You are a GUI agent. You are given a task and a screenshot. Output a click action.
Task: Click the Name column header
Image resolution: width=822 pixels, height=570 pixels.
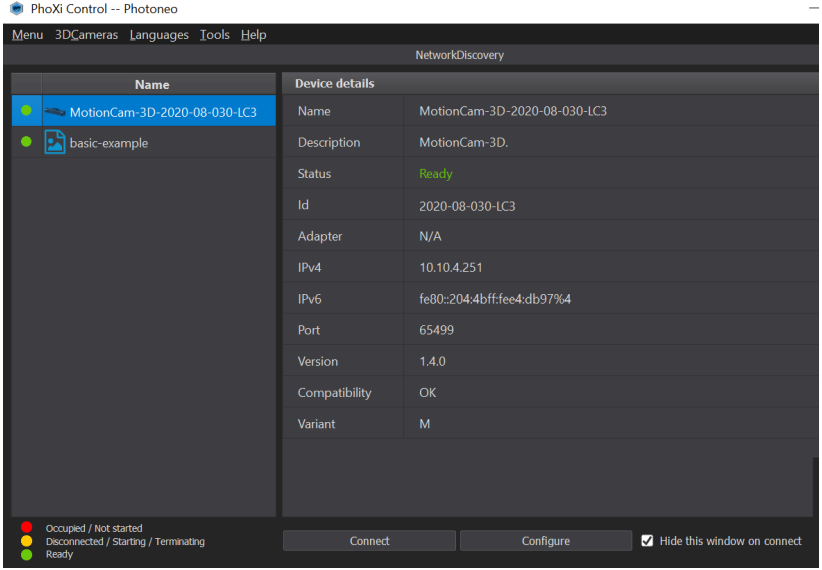tap(152, 85)
